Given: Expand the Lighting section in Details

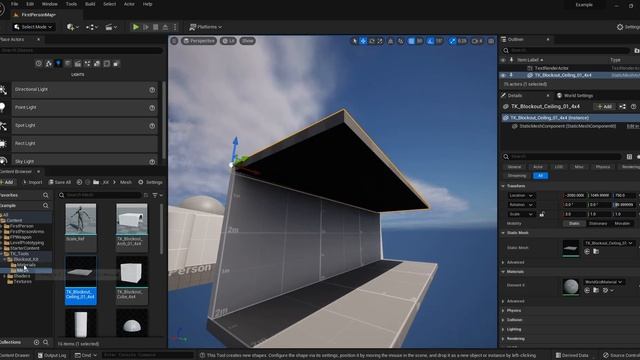Looking at the screenshot, I should point(503,329).
